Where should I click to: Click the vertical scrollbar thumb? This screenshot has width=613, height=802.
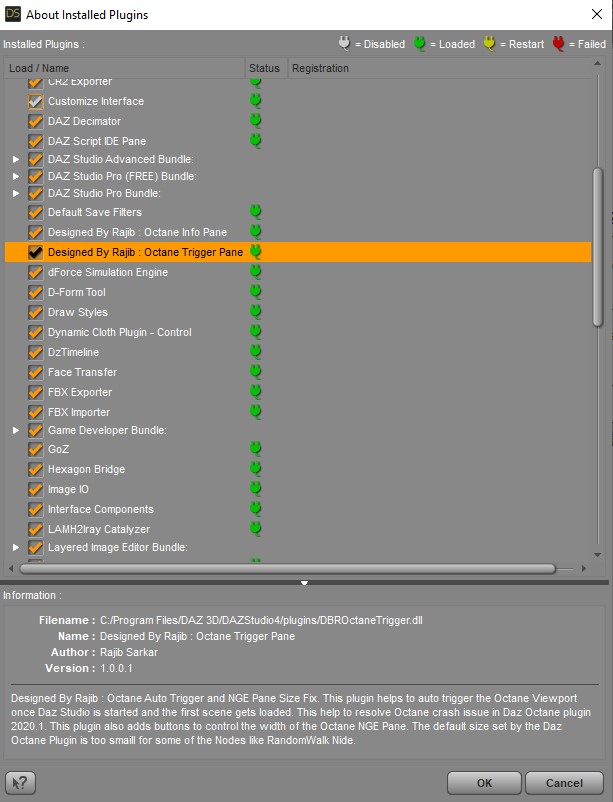click(597, 247)
